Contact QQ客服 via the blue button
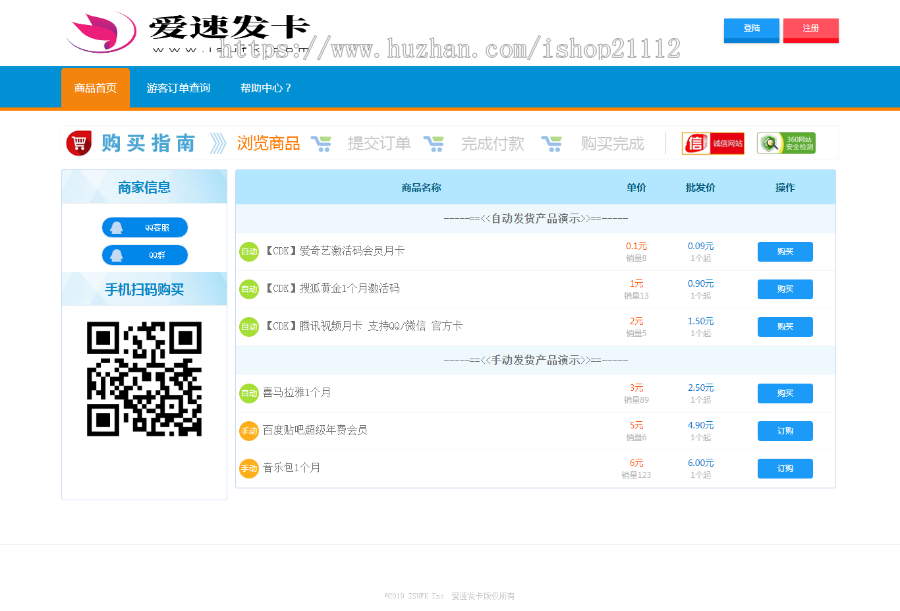 click(145, 227)
